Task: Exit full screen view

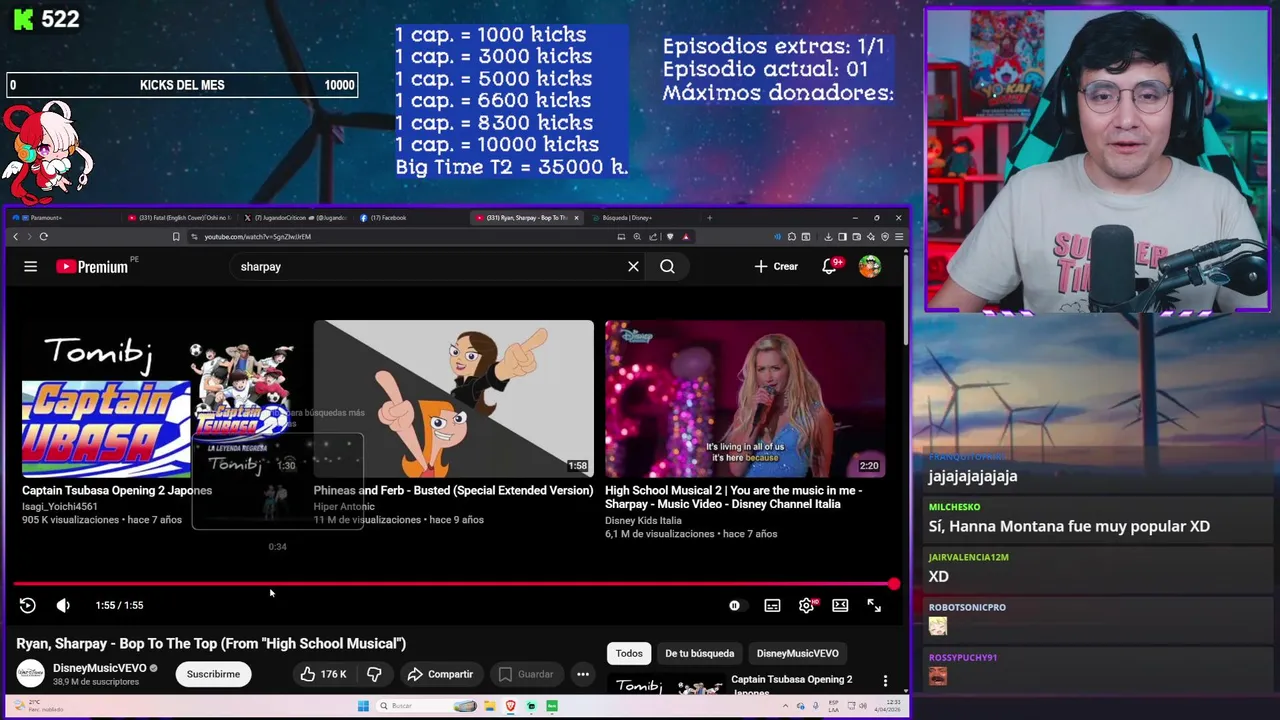Action: (x=874, y=605)
